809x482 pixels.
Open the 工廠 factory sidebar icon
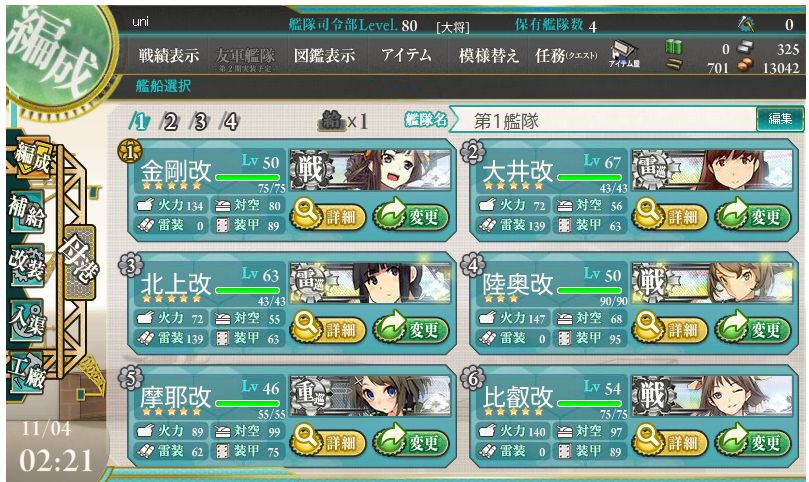tap(26, 374)
